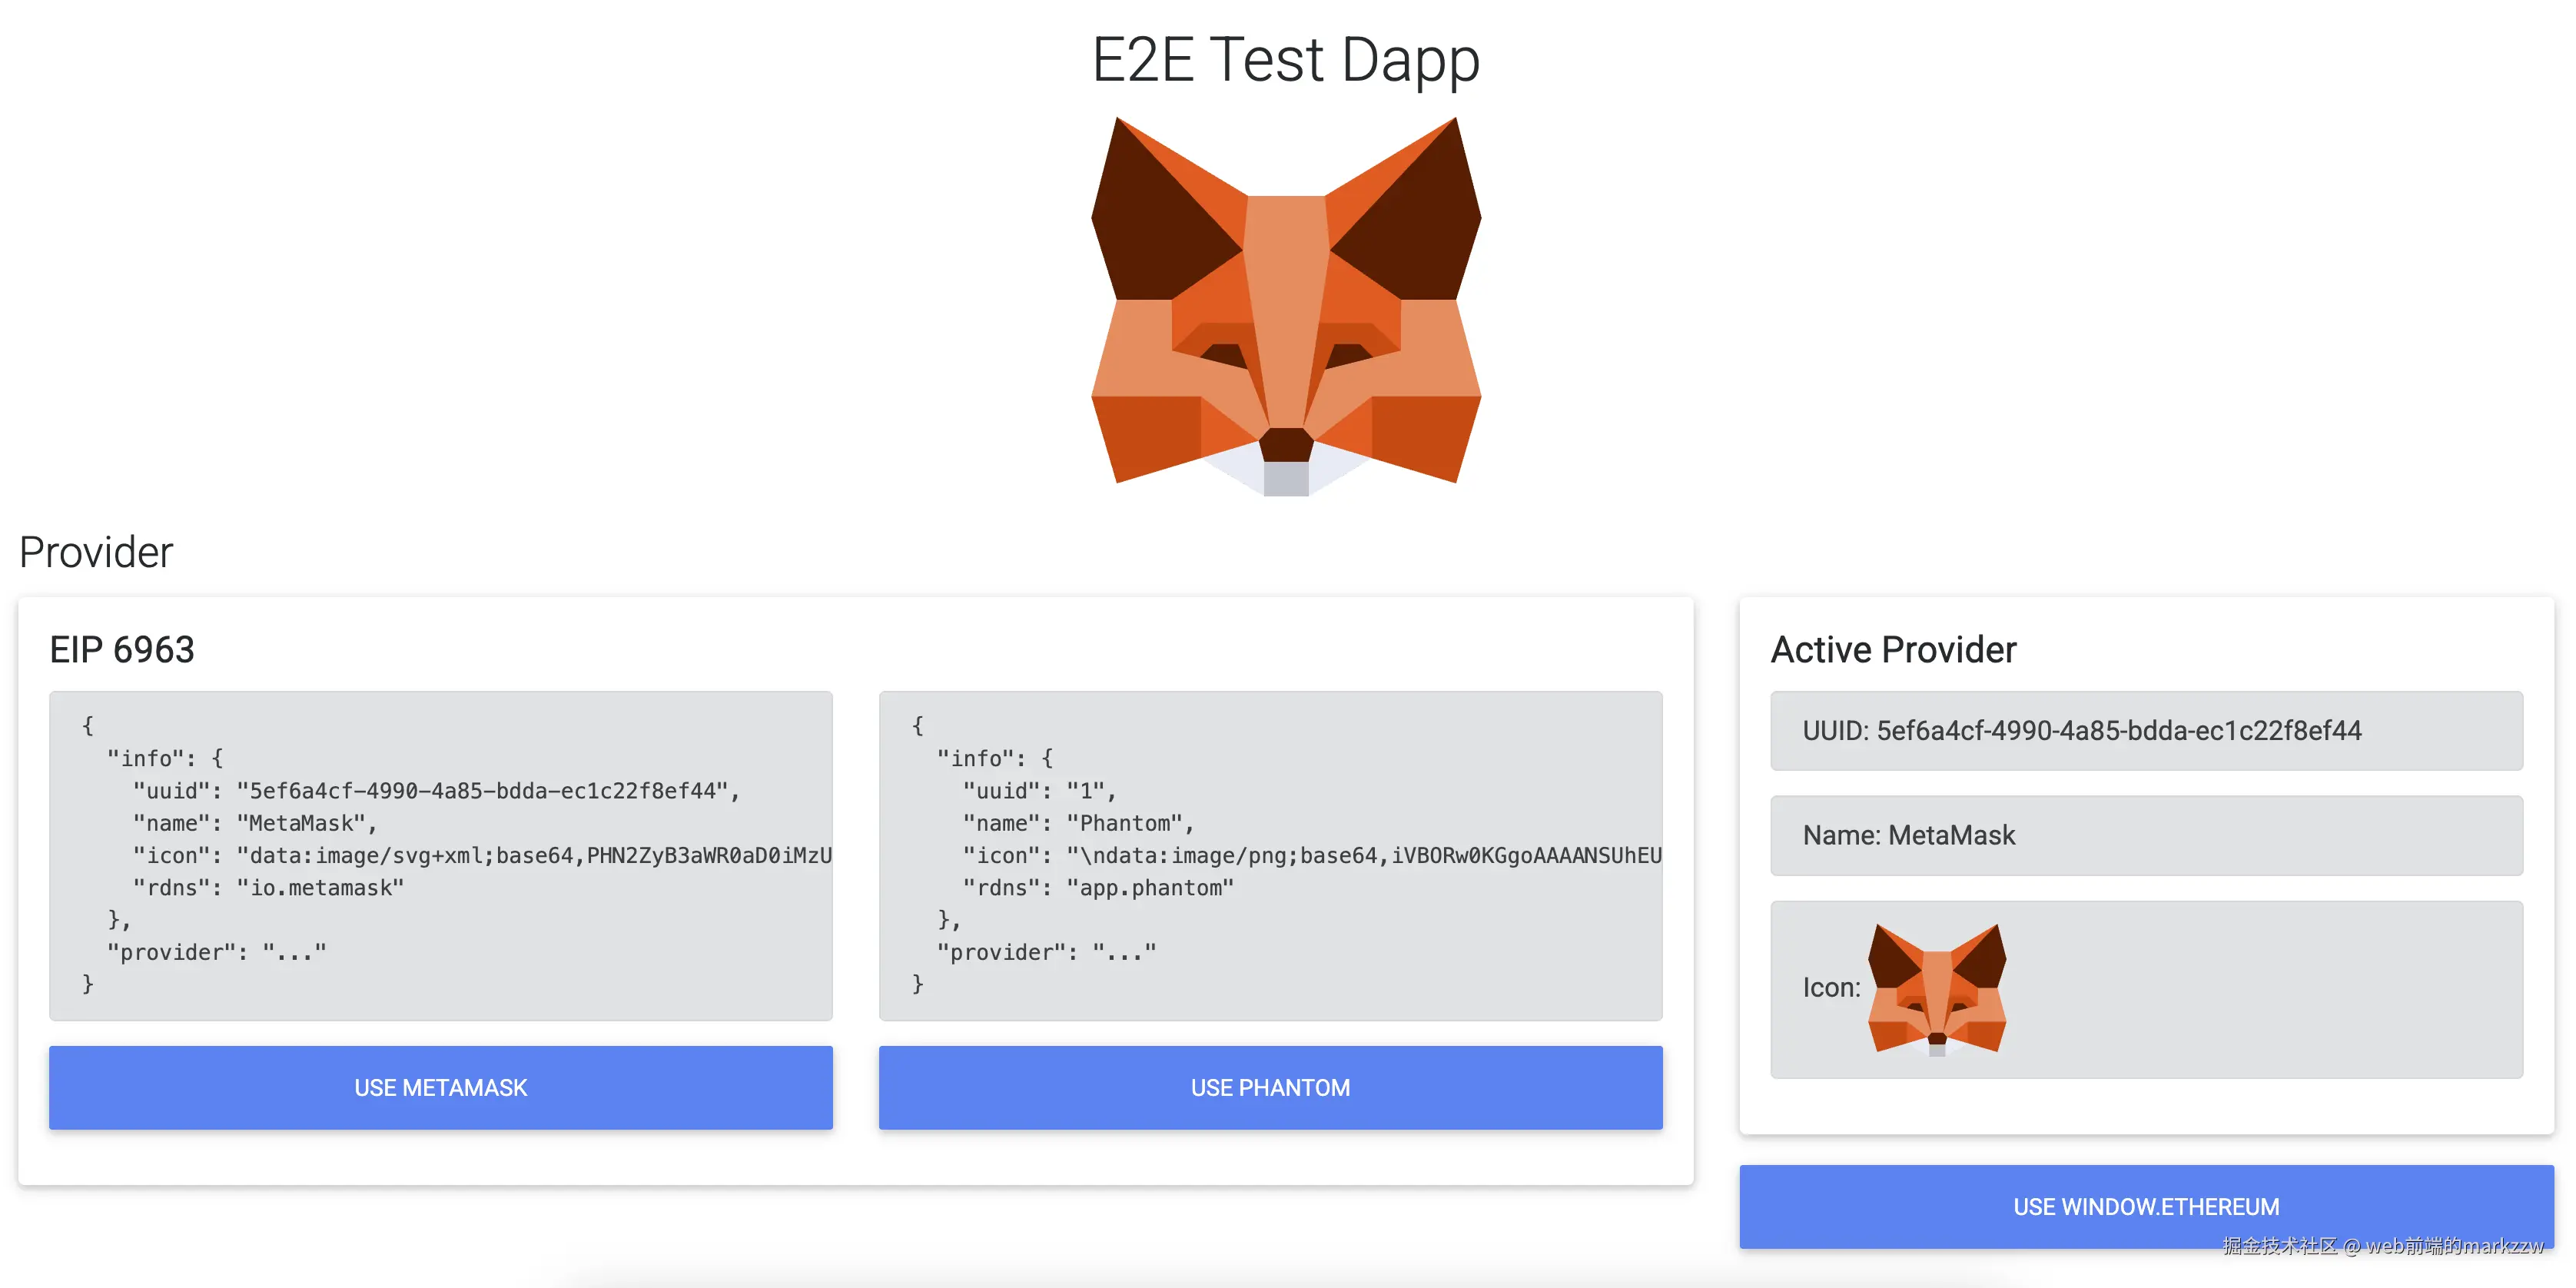The height and width of the screenshot is (1288, 2576).
Task: Click the UUID field in Active Provider
Action: (x=2146, y=731)
